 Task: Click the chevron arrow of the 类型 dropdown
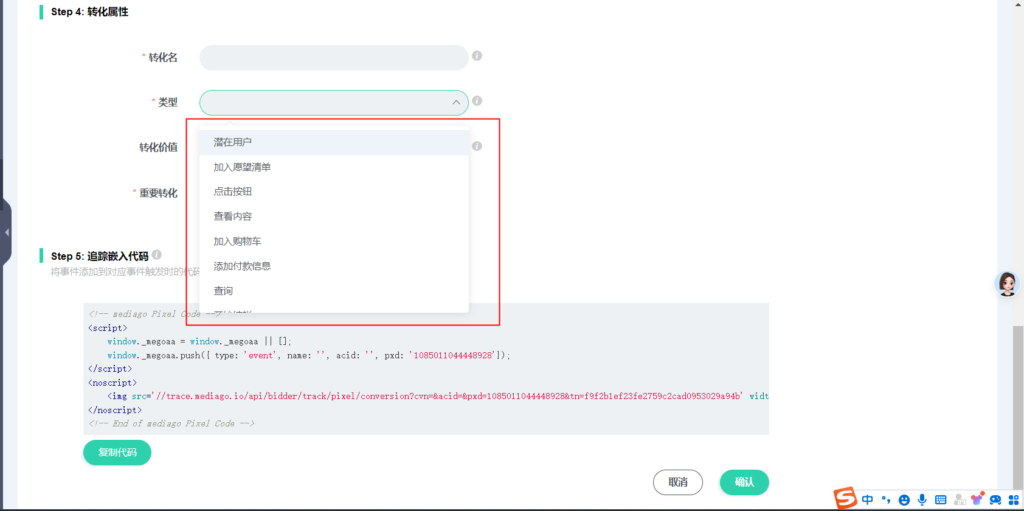pos(455,103)
